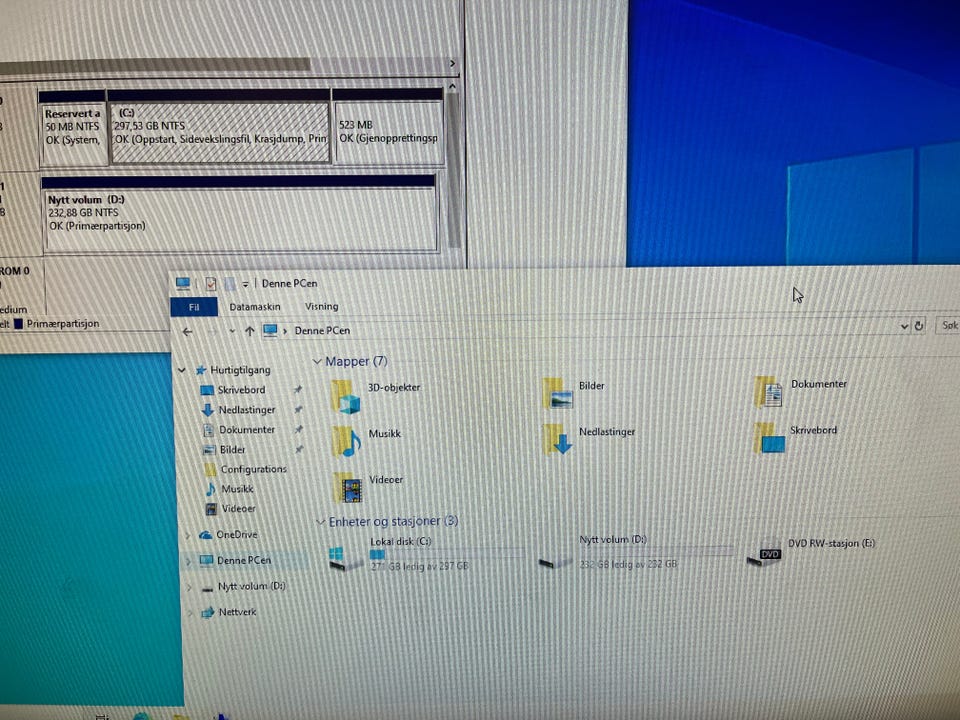Open the Bilder folder in Mapper
Viewport: 960px width, 720px height.
click(574, 393)
